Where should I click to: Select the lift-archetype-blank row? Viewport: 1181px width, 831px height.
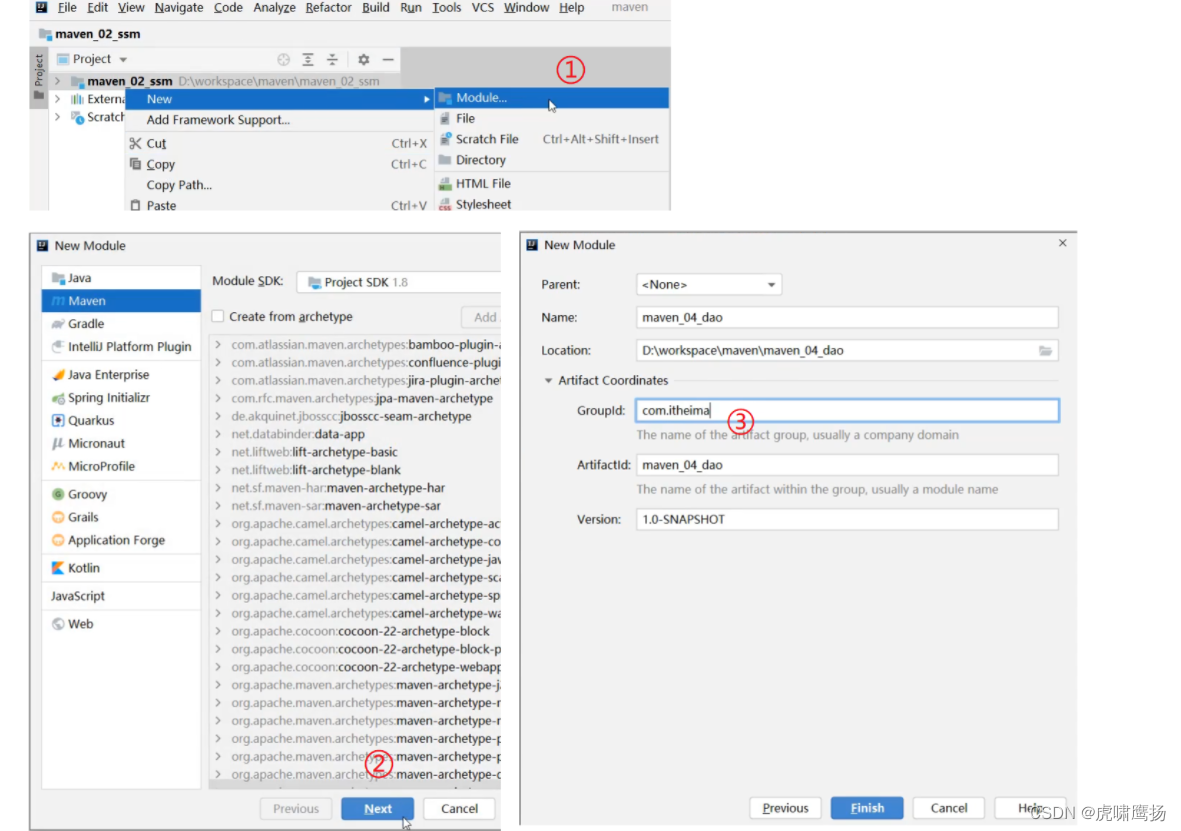point(356,470)
